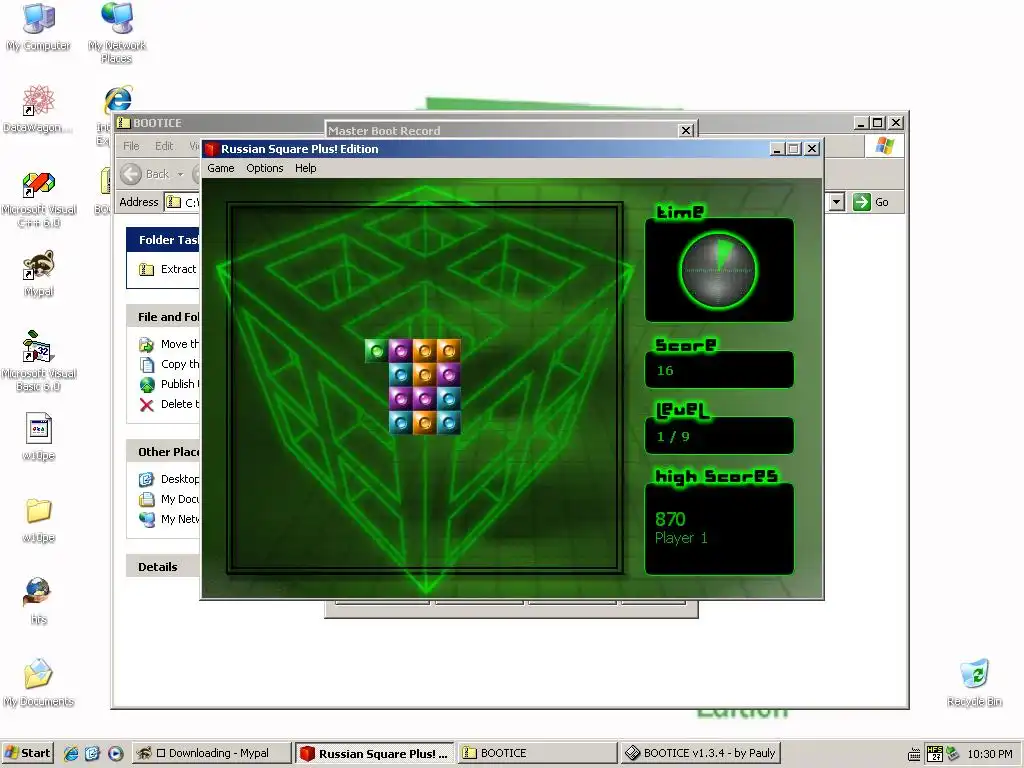
Task: Open the Options menu
Action: pyautogui.click(x=264, y=168)
